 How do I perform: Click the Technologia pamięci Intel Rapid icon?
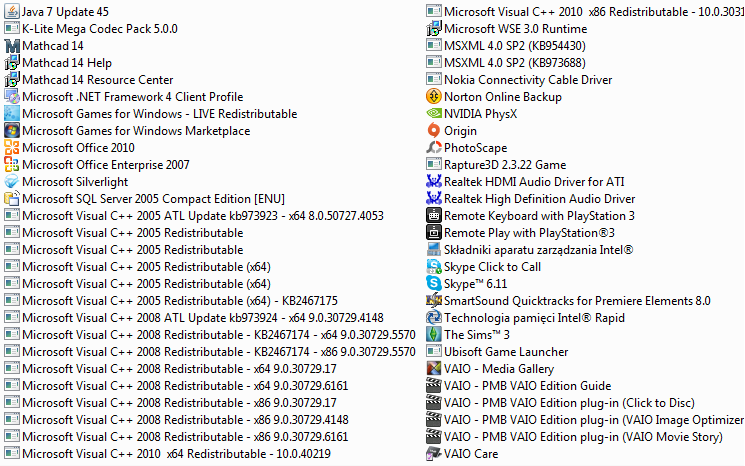[433, 318]
